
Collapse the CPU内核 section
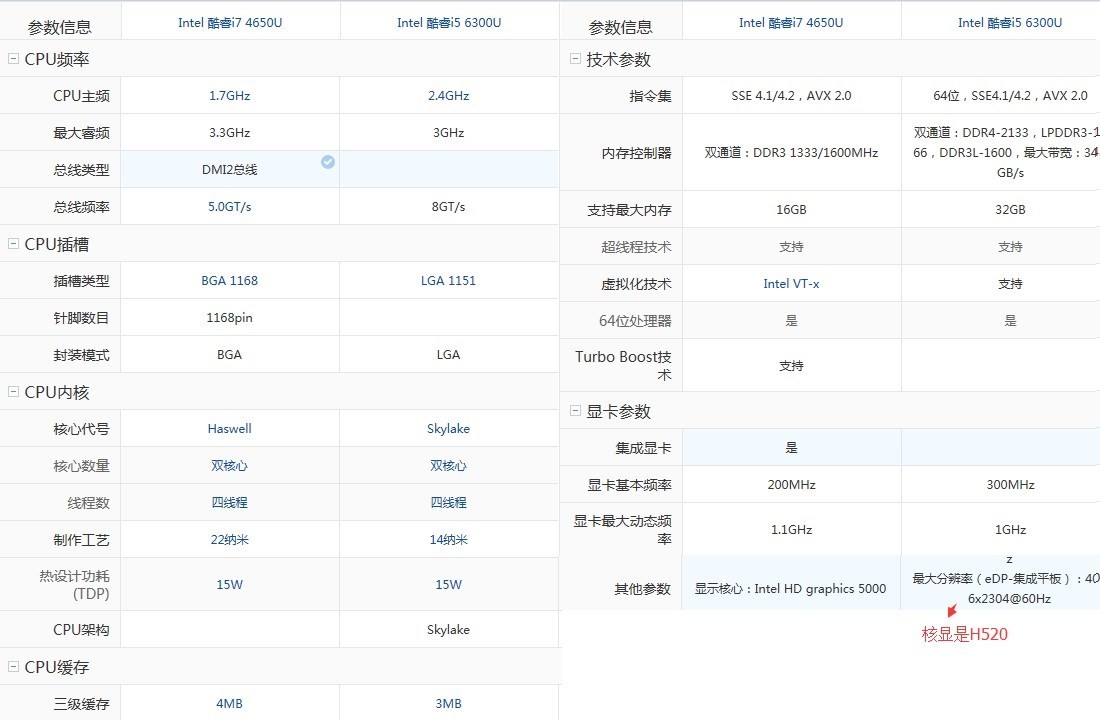(x=13, y=392)
